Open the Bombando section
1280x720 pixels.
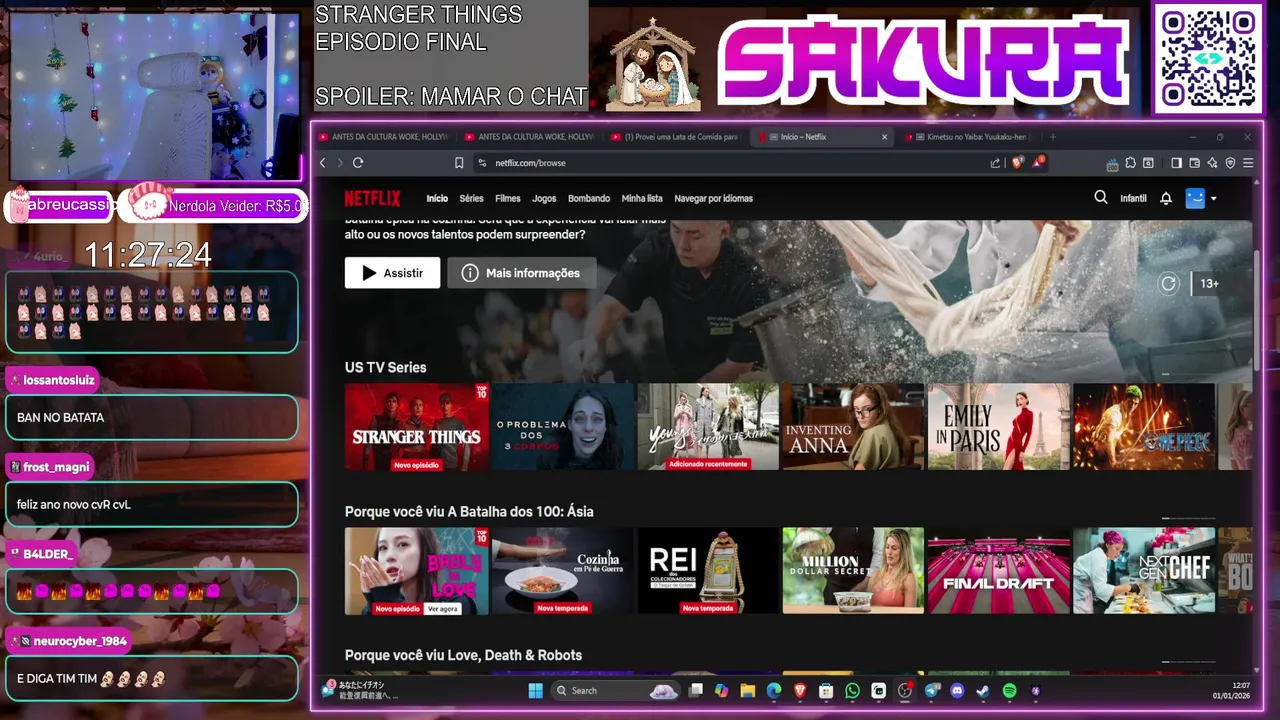tap(589, 198)
